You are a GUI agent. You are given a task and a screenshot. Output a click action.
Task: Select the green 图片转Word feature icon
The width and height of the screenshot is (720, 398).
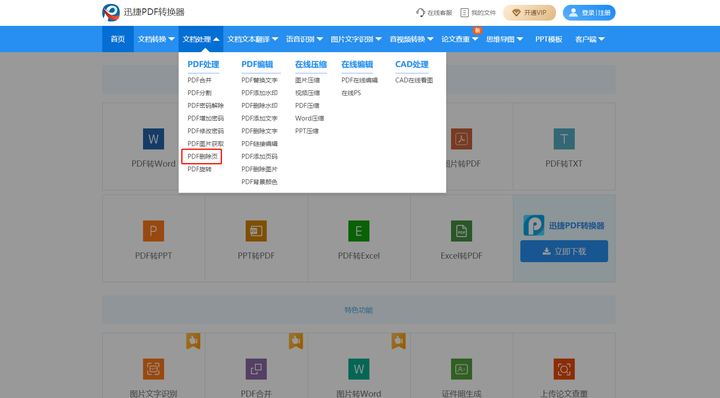click(359, 369)
